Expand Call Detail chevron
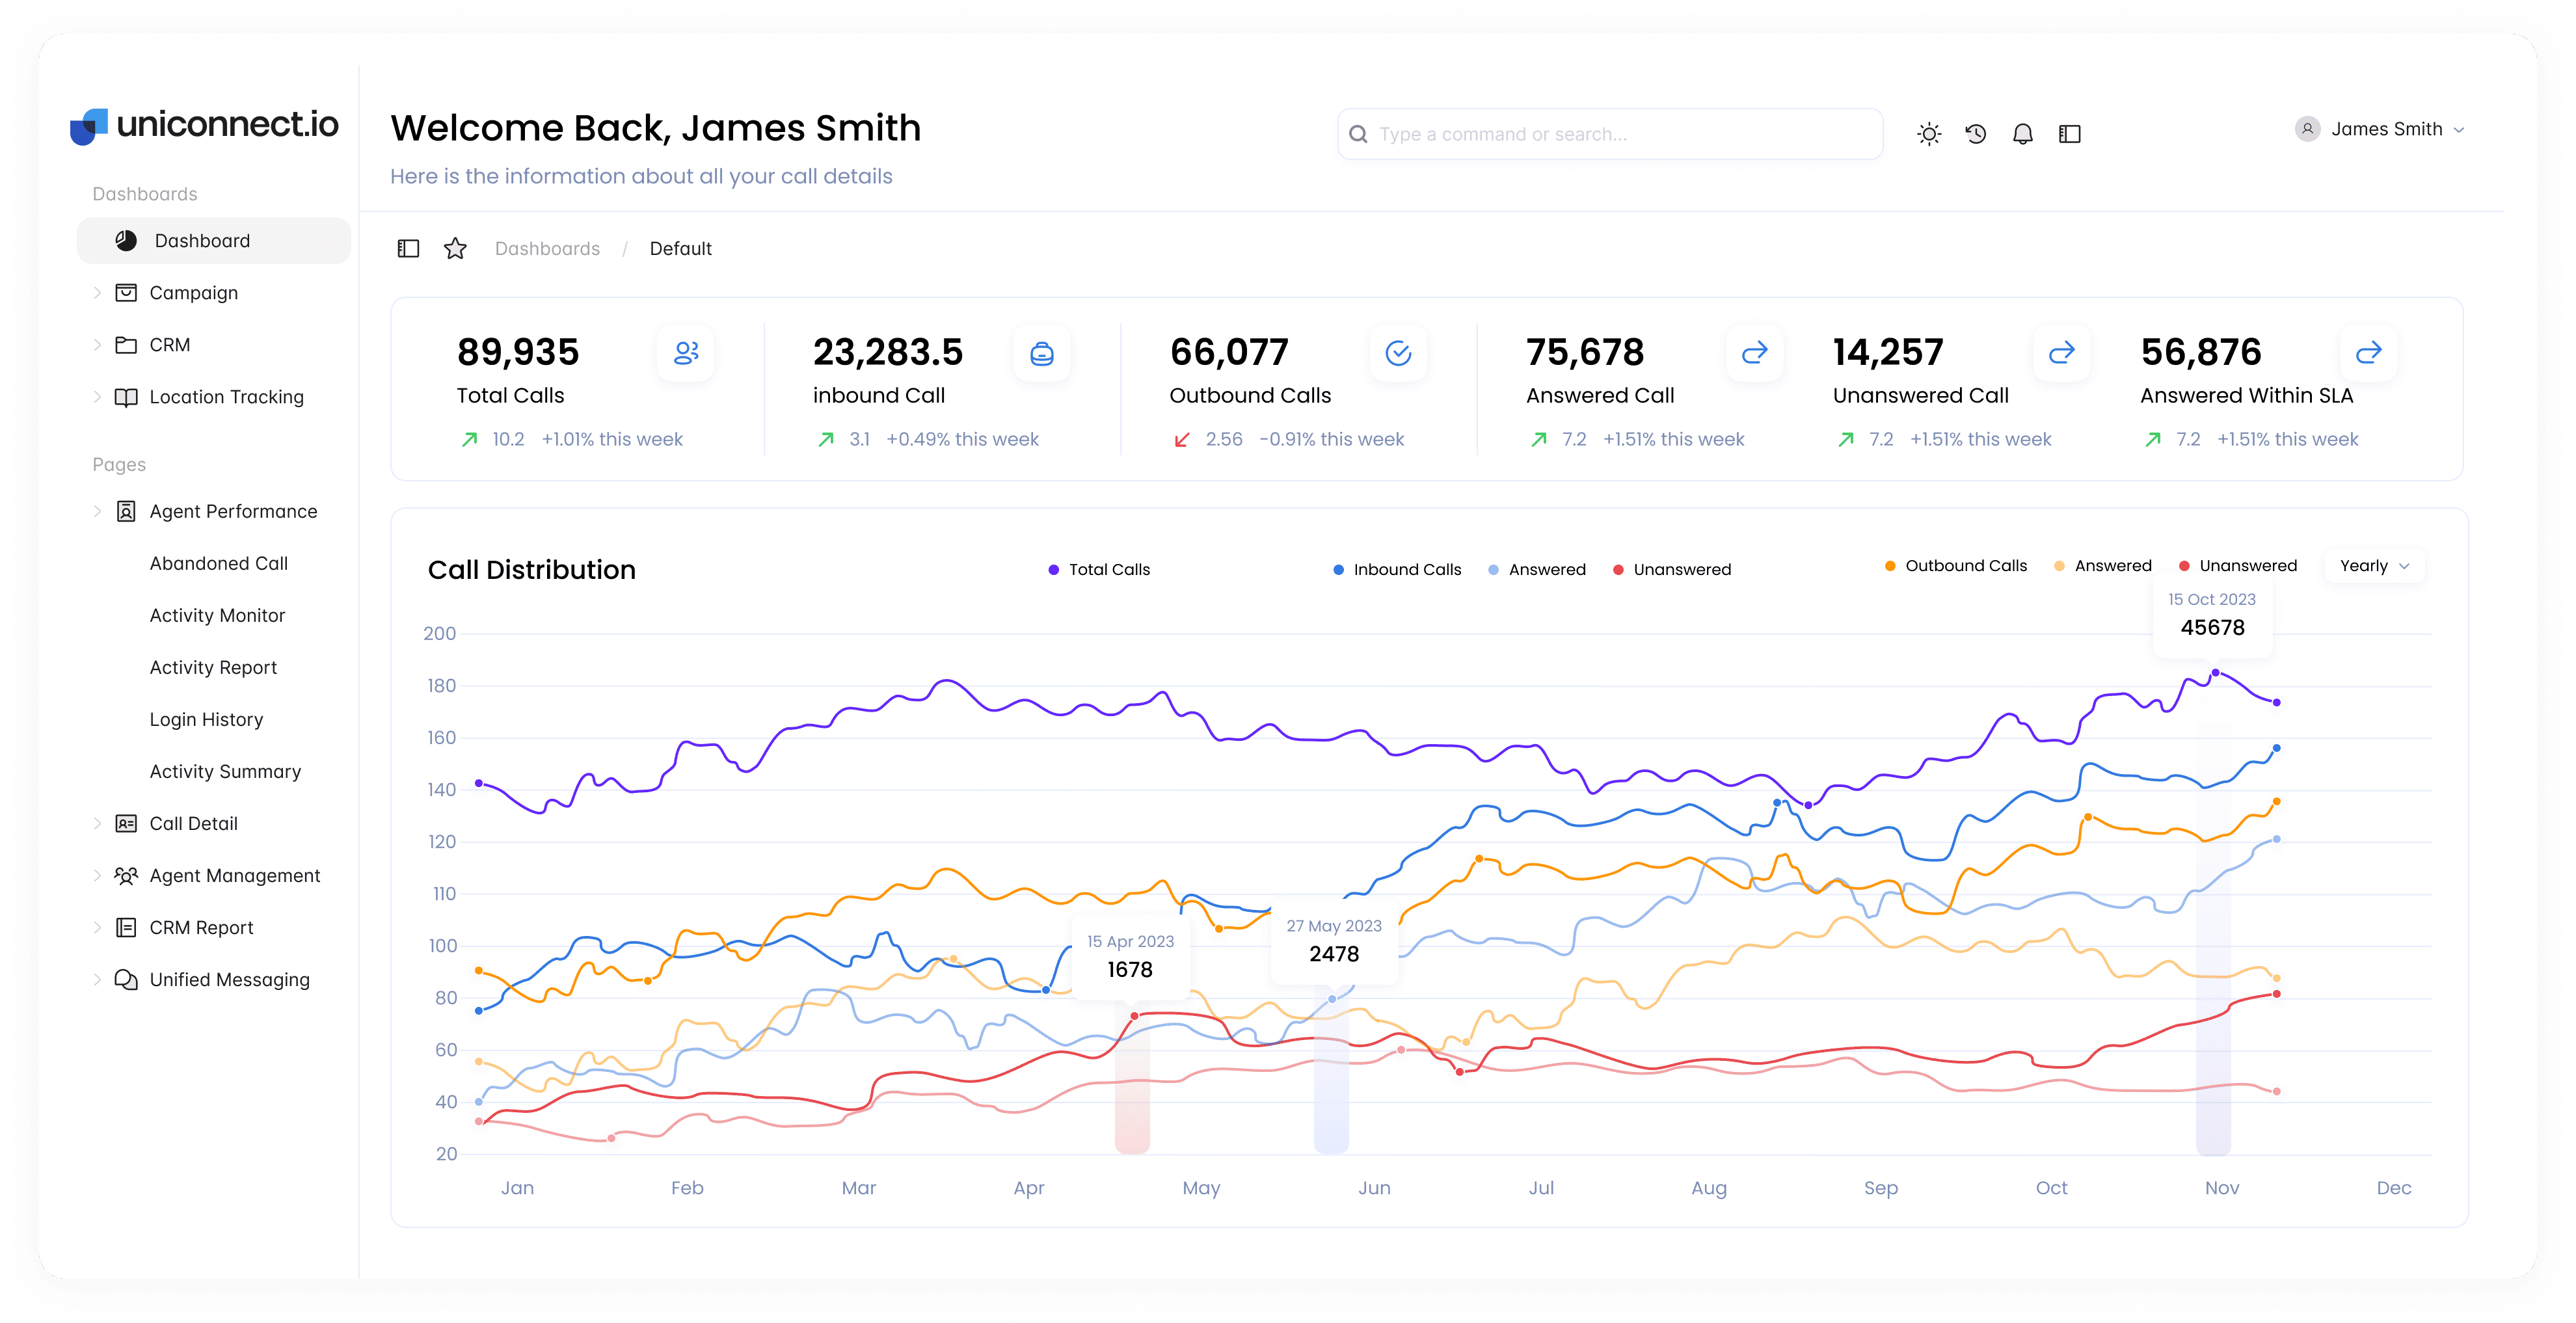This screenshot has height=1323, width=2576. [97, 823]
